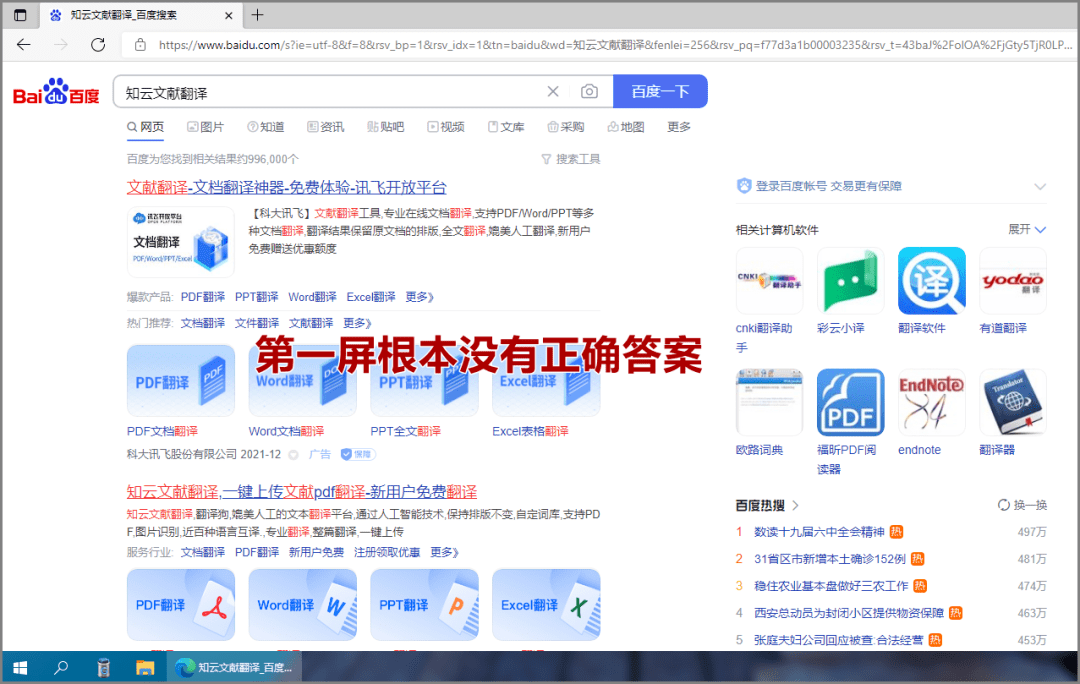Clear the search box with the X icon

tap(552, 92)
